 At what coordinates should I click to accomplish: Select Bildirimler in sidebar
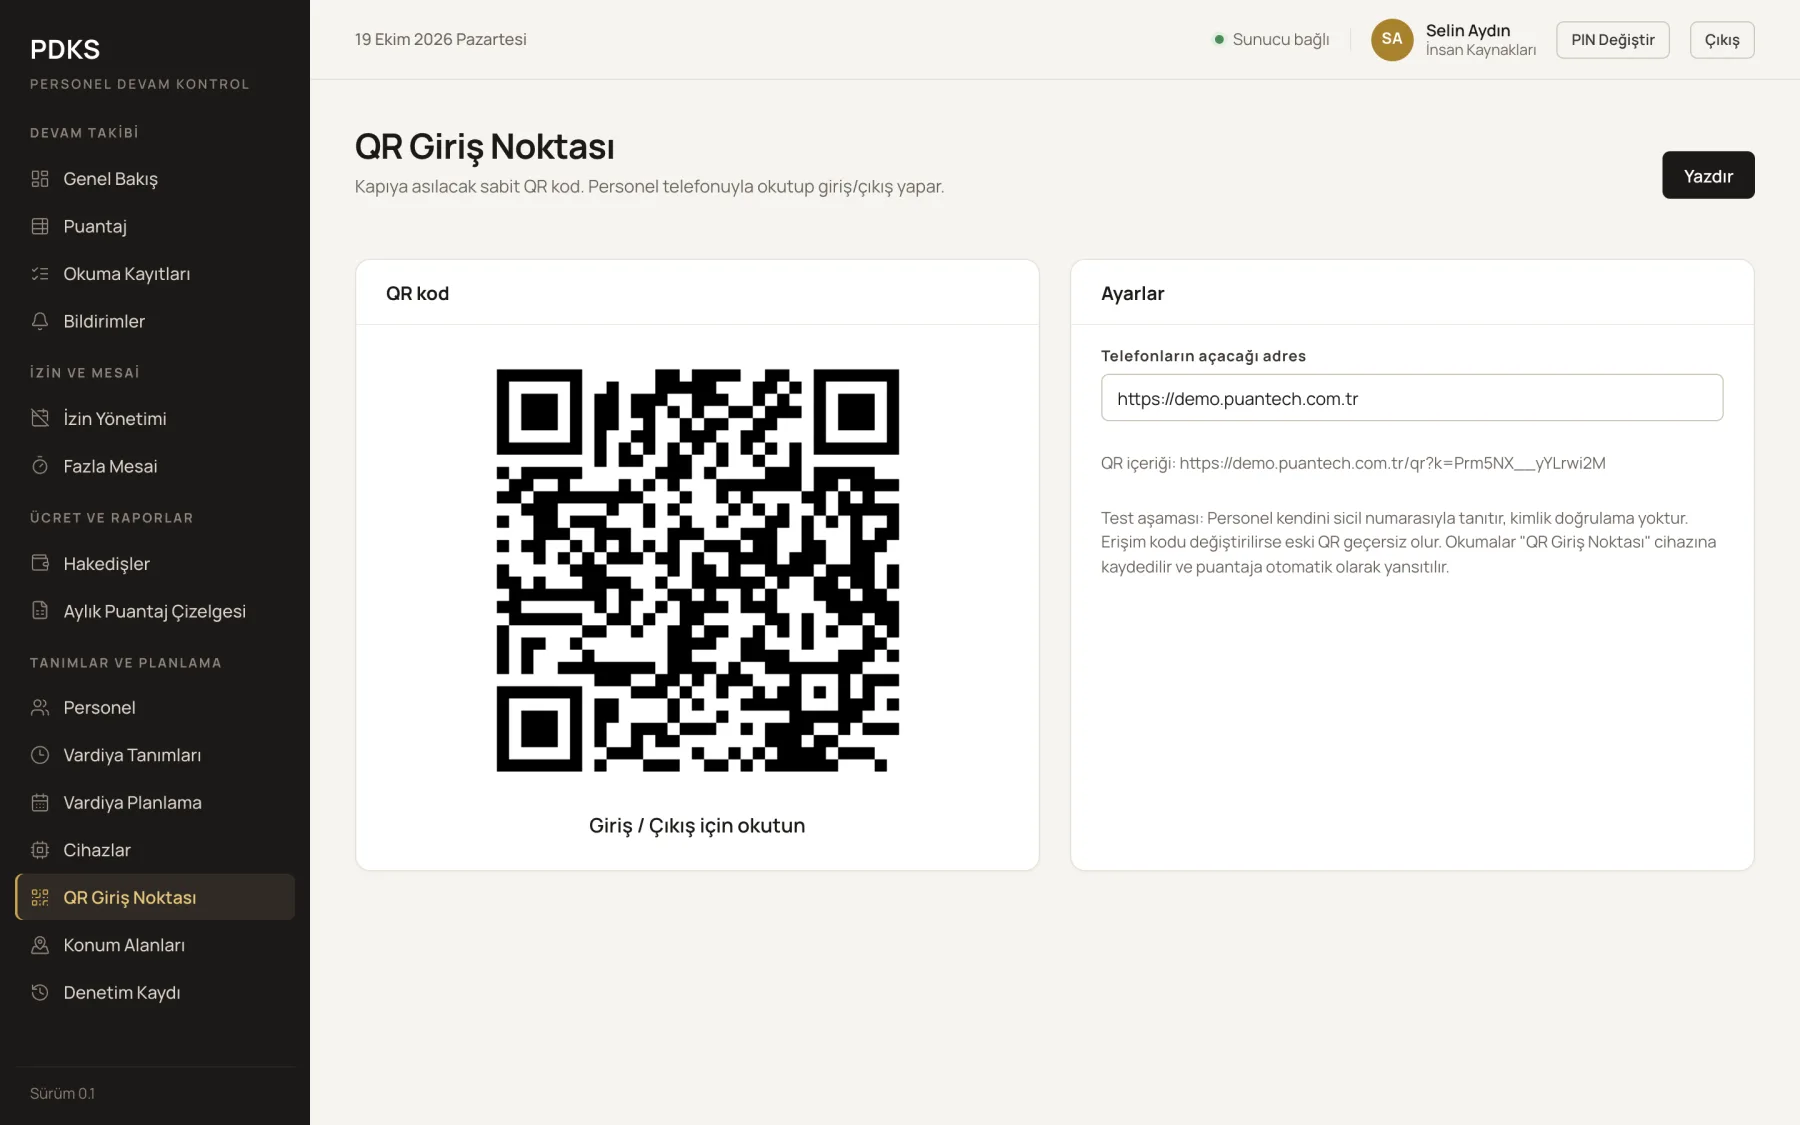155,321
